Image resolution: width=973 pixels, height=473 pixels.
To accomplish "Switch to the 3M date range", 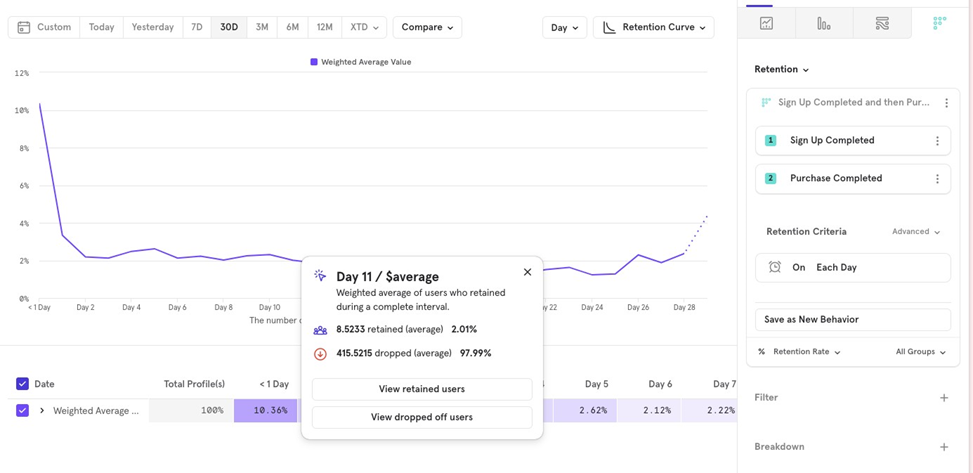I will (262, 27).
